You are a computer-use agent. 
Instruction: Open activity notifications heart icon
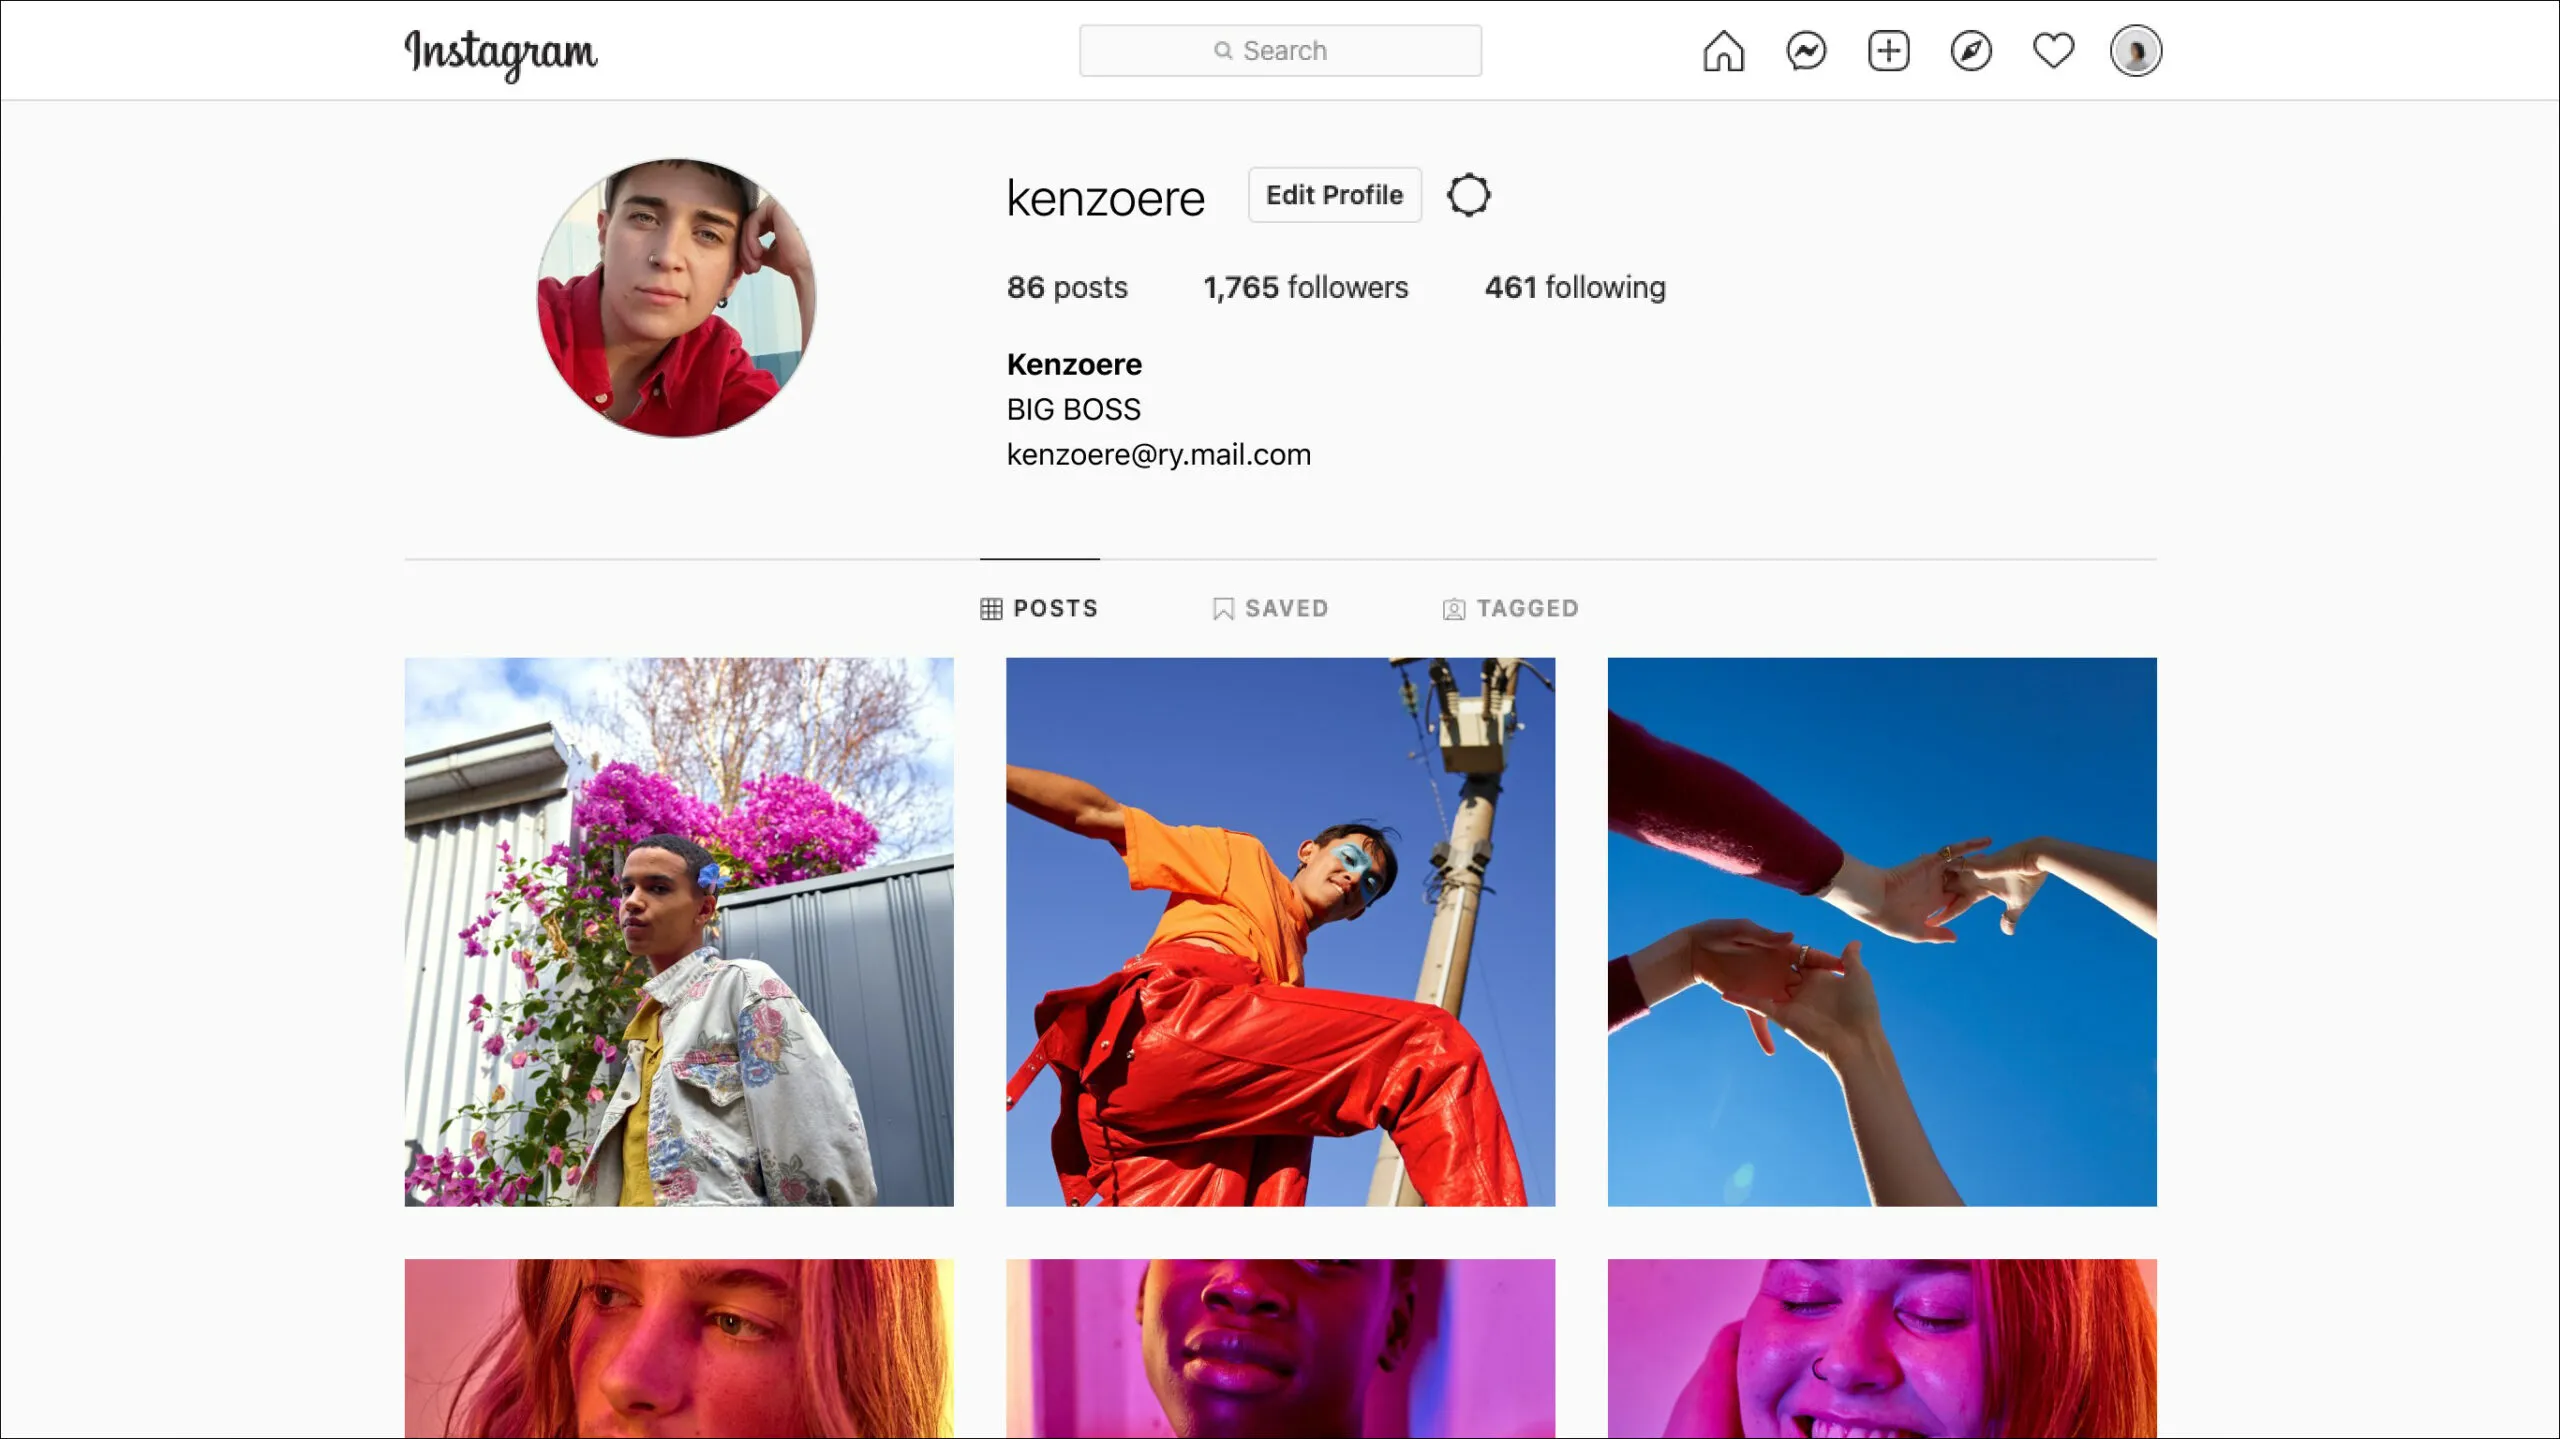point(2053,51)
